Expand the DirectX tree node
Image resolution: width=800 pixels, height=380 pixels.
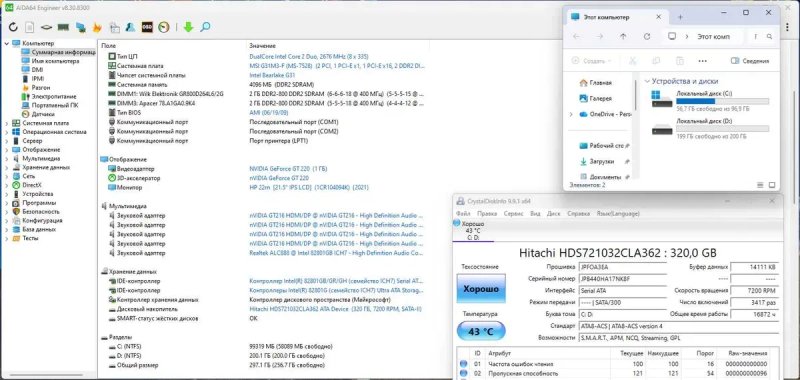[x=6, y=185]
